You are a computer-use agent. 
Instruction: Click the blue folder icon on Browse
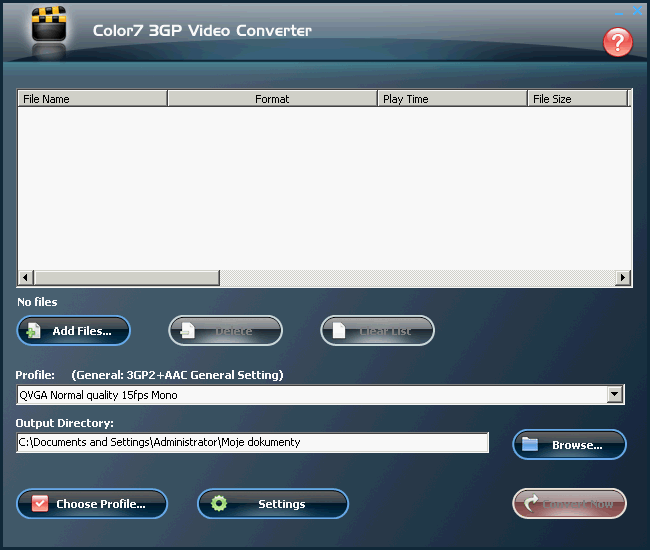coord(530,444)
